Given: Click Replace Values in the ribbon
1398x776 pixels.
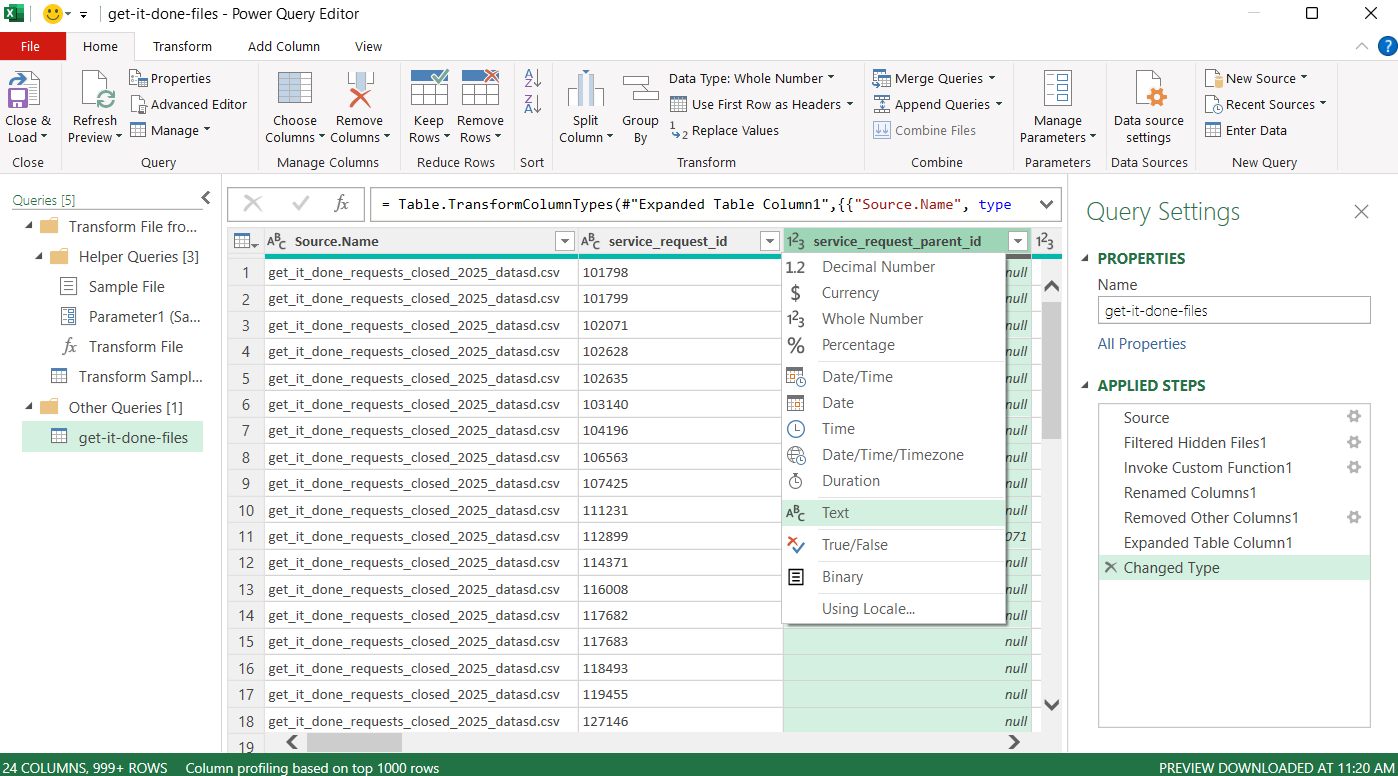Looking at the screenshot, I should coord(726,130).
